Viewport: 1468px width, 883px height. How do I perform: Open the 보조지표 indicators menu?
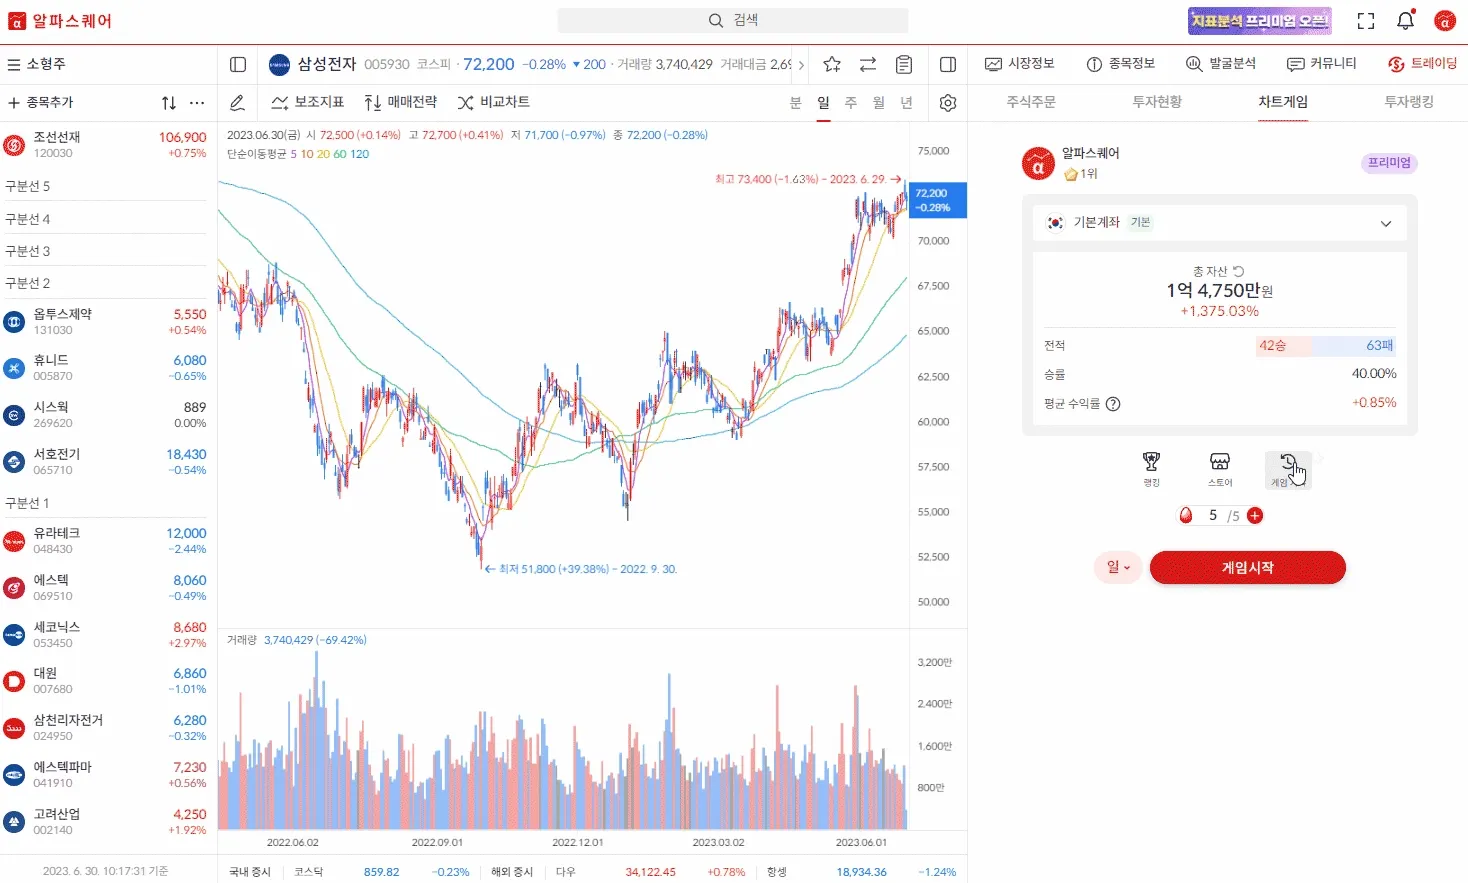307,102
